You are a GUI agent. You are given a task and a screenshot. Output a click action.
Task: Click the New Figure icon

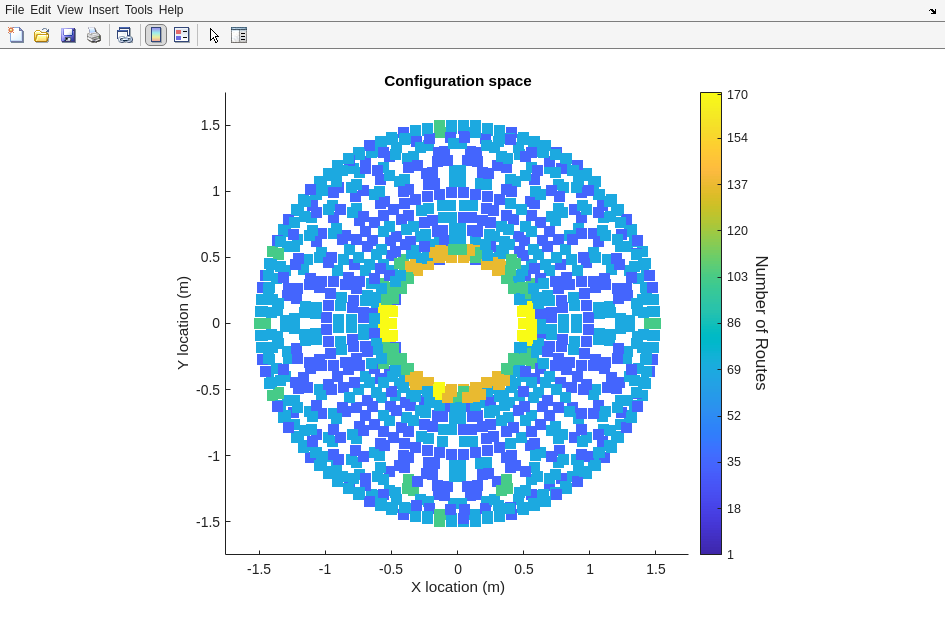pyautogui.click(x=16, y=35)
